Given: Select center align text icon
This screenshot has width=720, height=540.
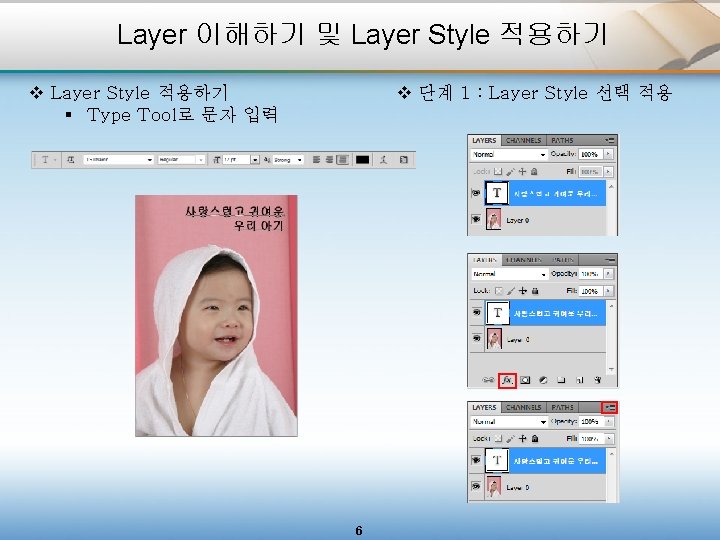Looking at the screenshot, I should tap(329, 160).
